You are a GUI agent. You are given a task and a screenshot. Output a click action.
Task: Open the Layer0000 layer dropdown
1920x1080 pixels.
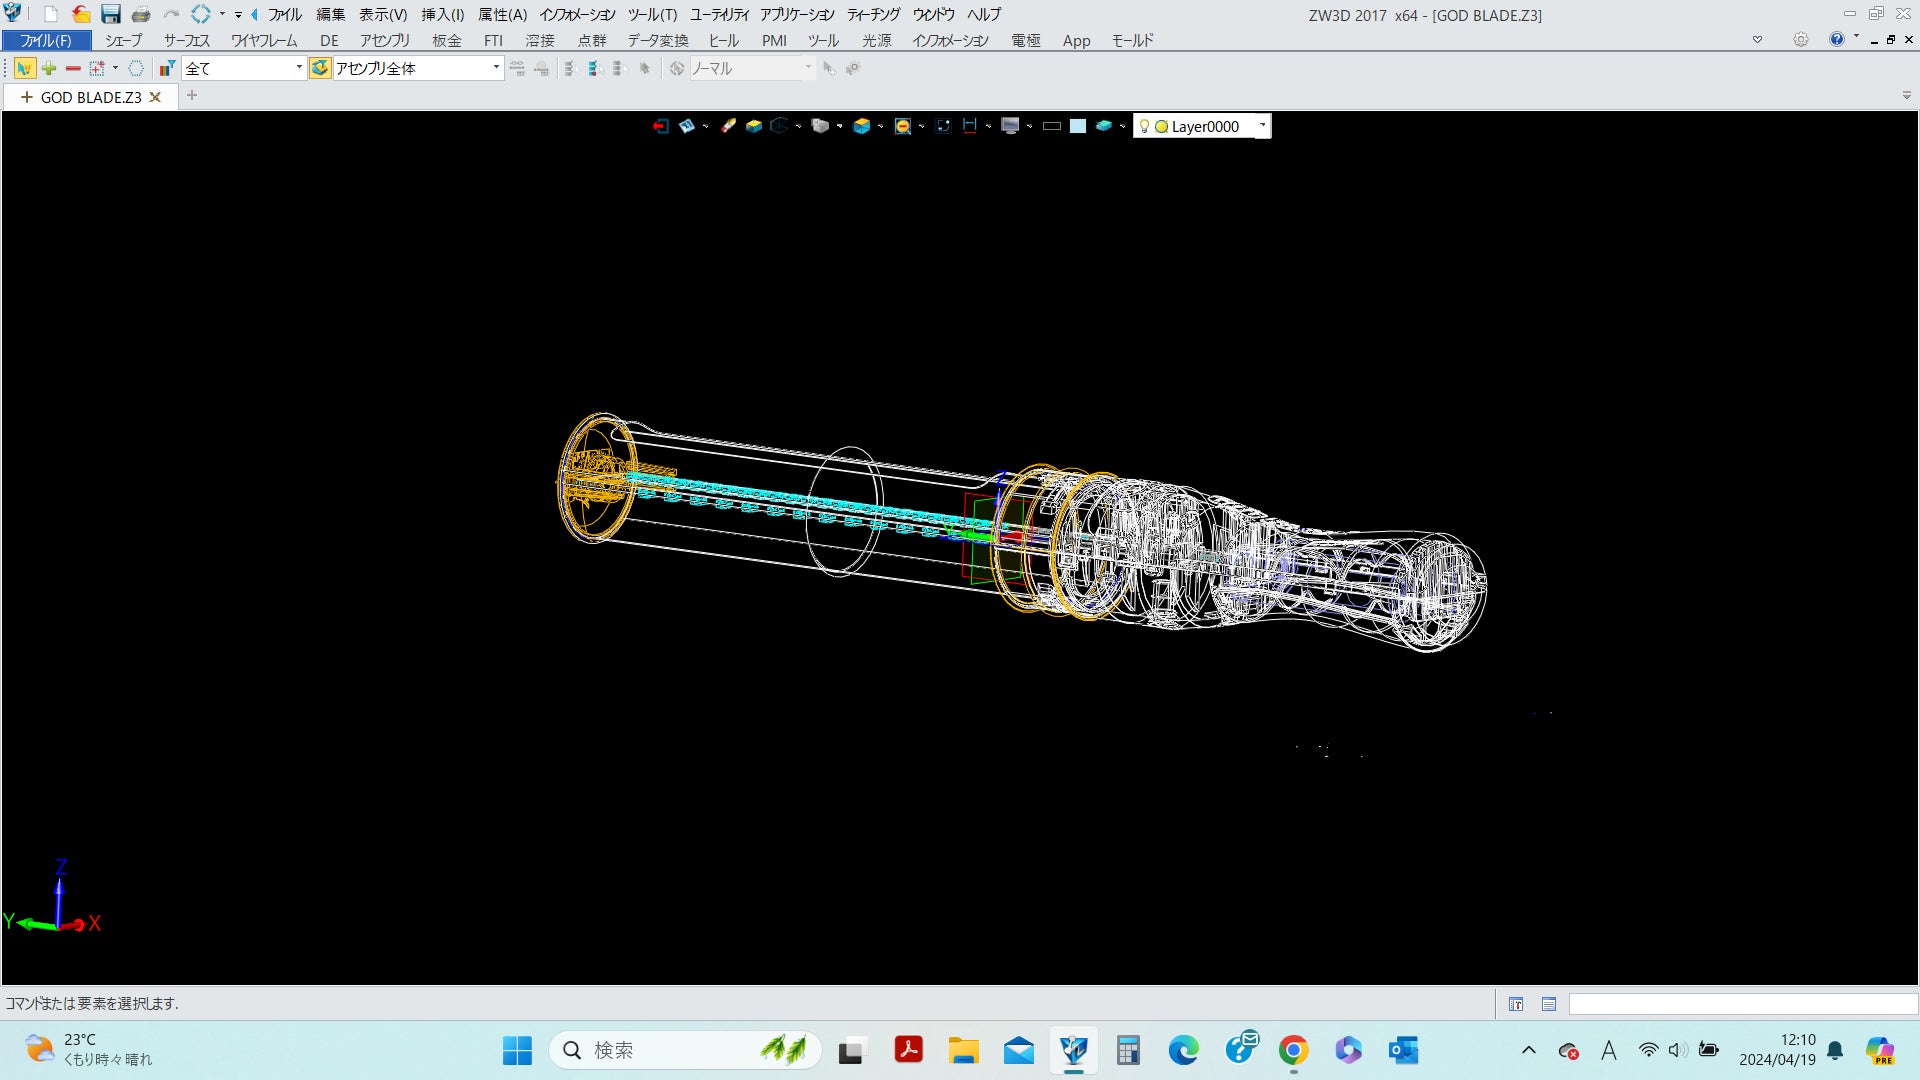click(1262, 126)
